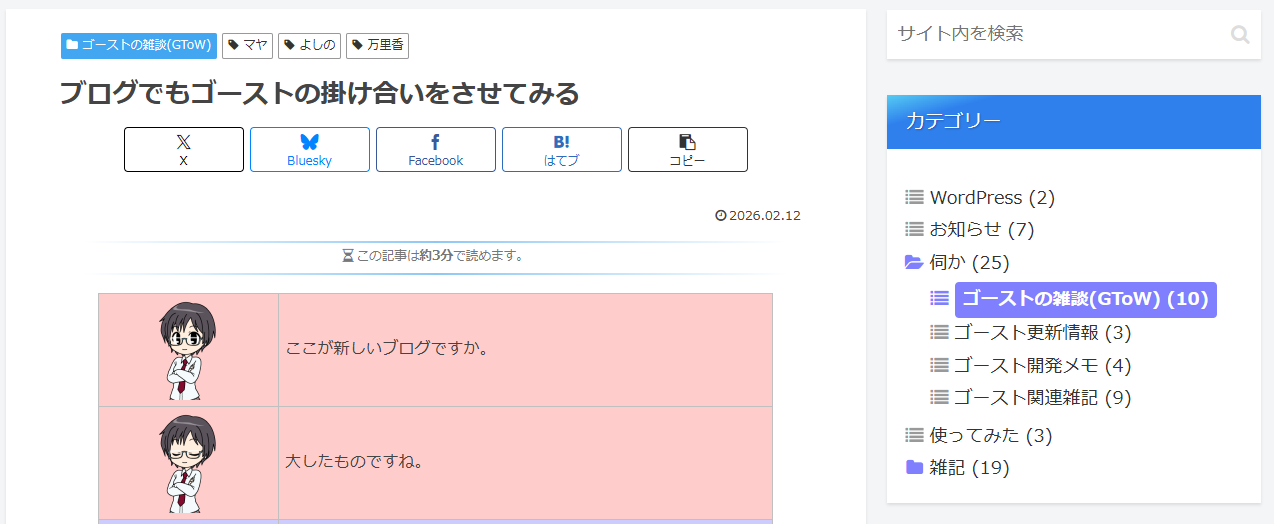Open the 使ってみた (3) category
Viewport: 1274px width, 524px height.
[x=991, y=435]
